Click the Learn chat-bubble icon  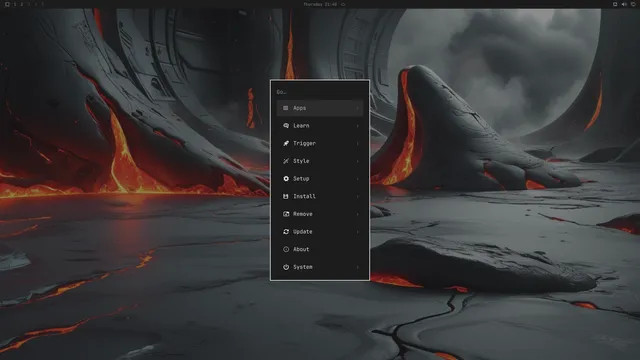point(286,126)
